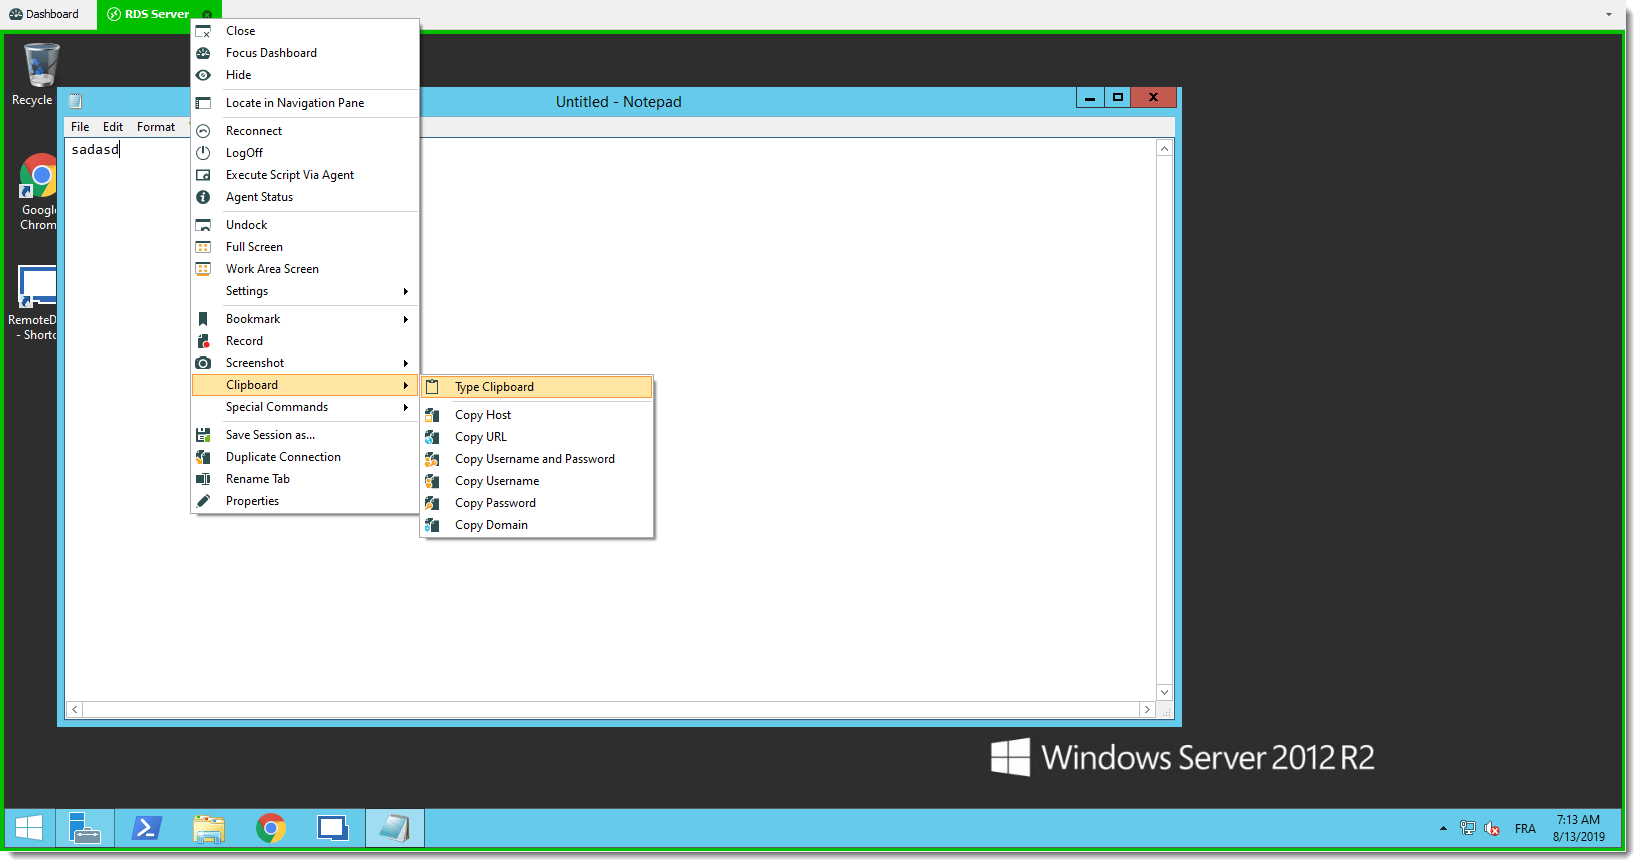Click the Record icon
The height and width of the screenshot is (867, 1641).
pyautogui.click(x=203, y=341)
